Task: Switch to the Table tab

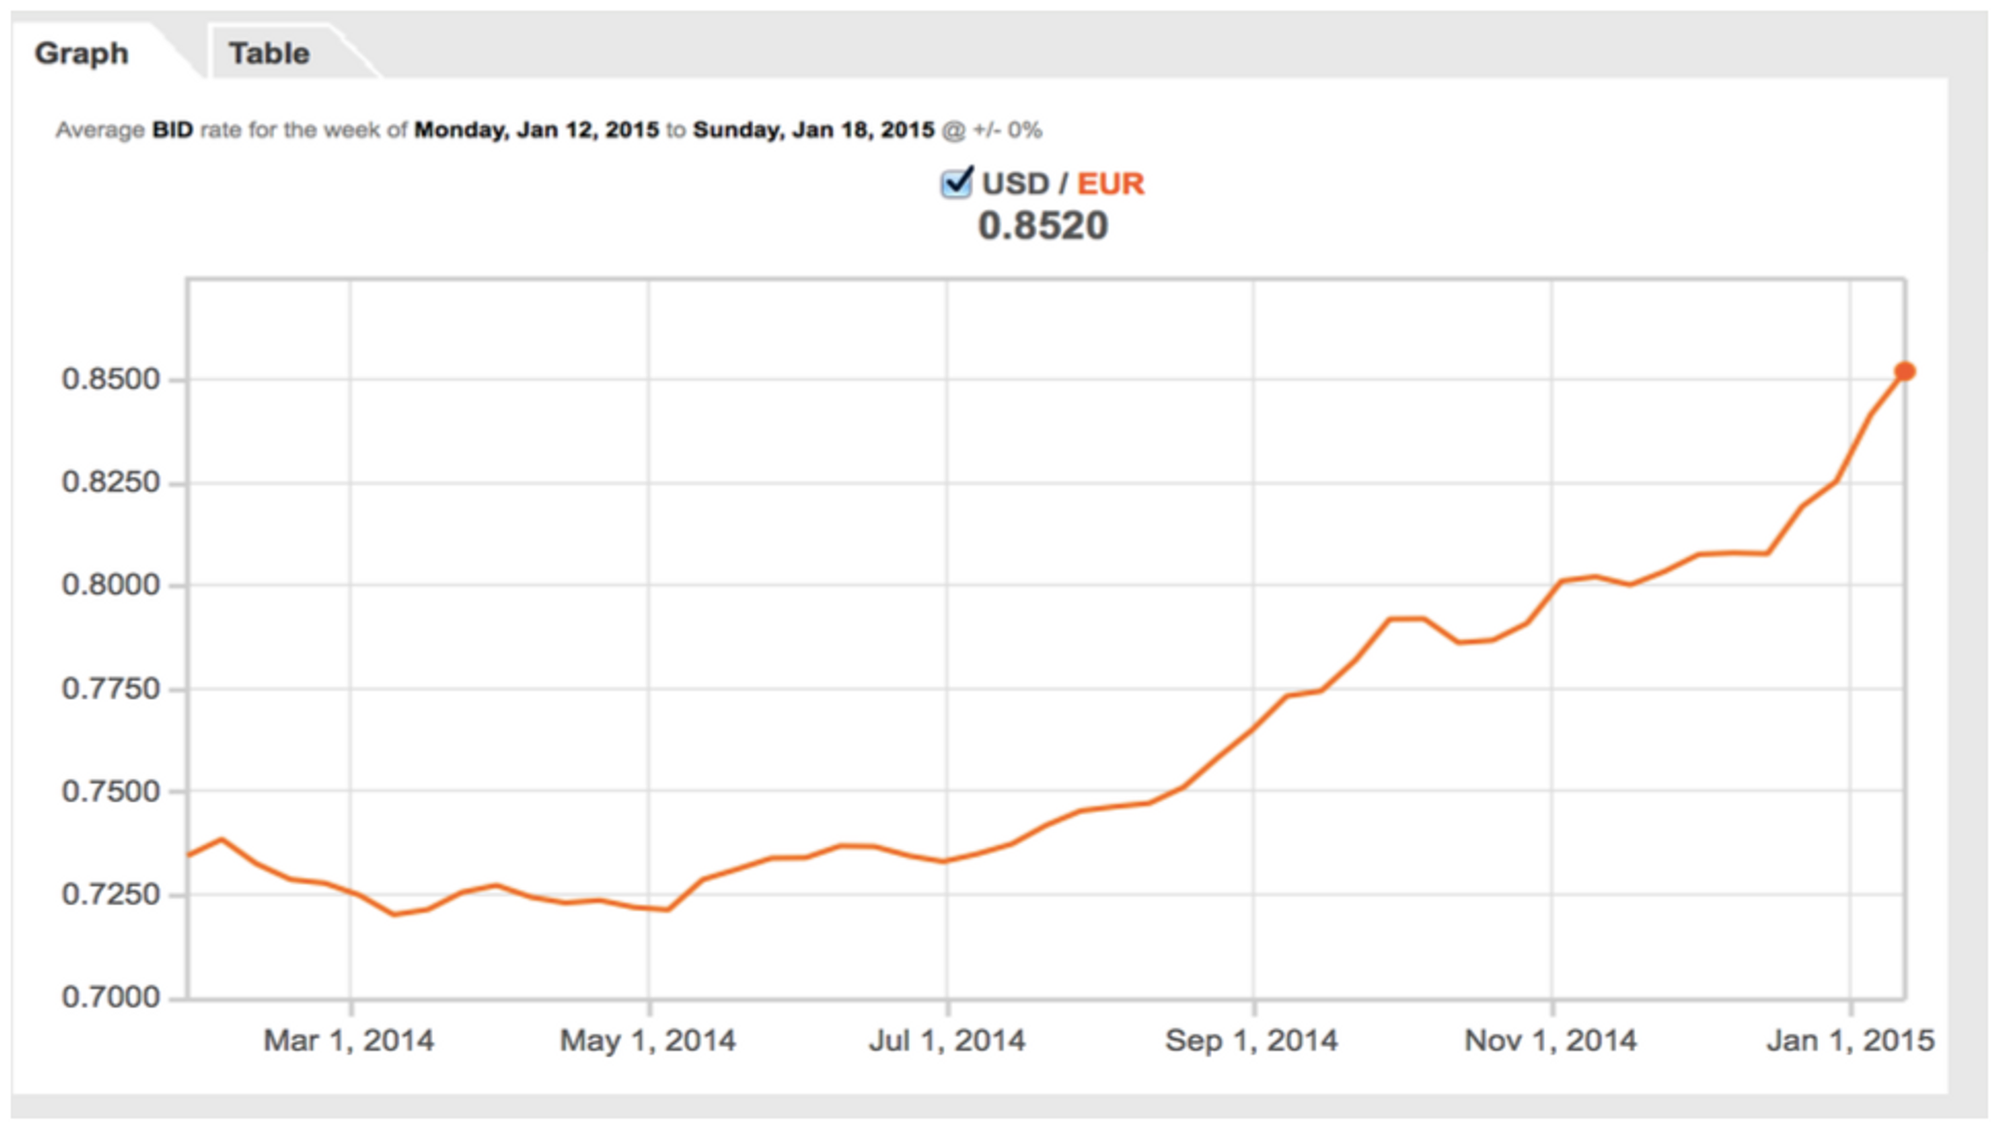Action: click(269, 53)
